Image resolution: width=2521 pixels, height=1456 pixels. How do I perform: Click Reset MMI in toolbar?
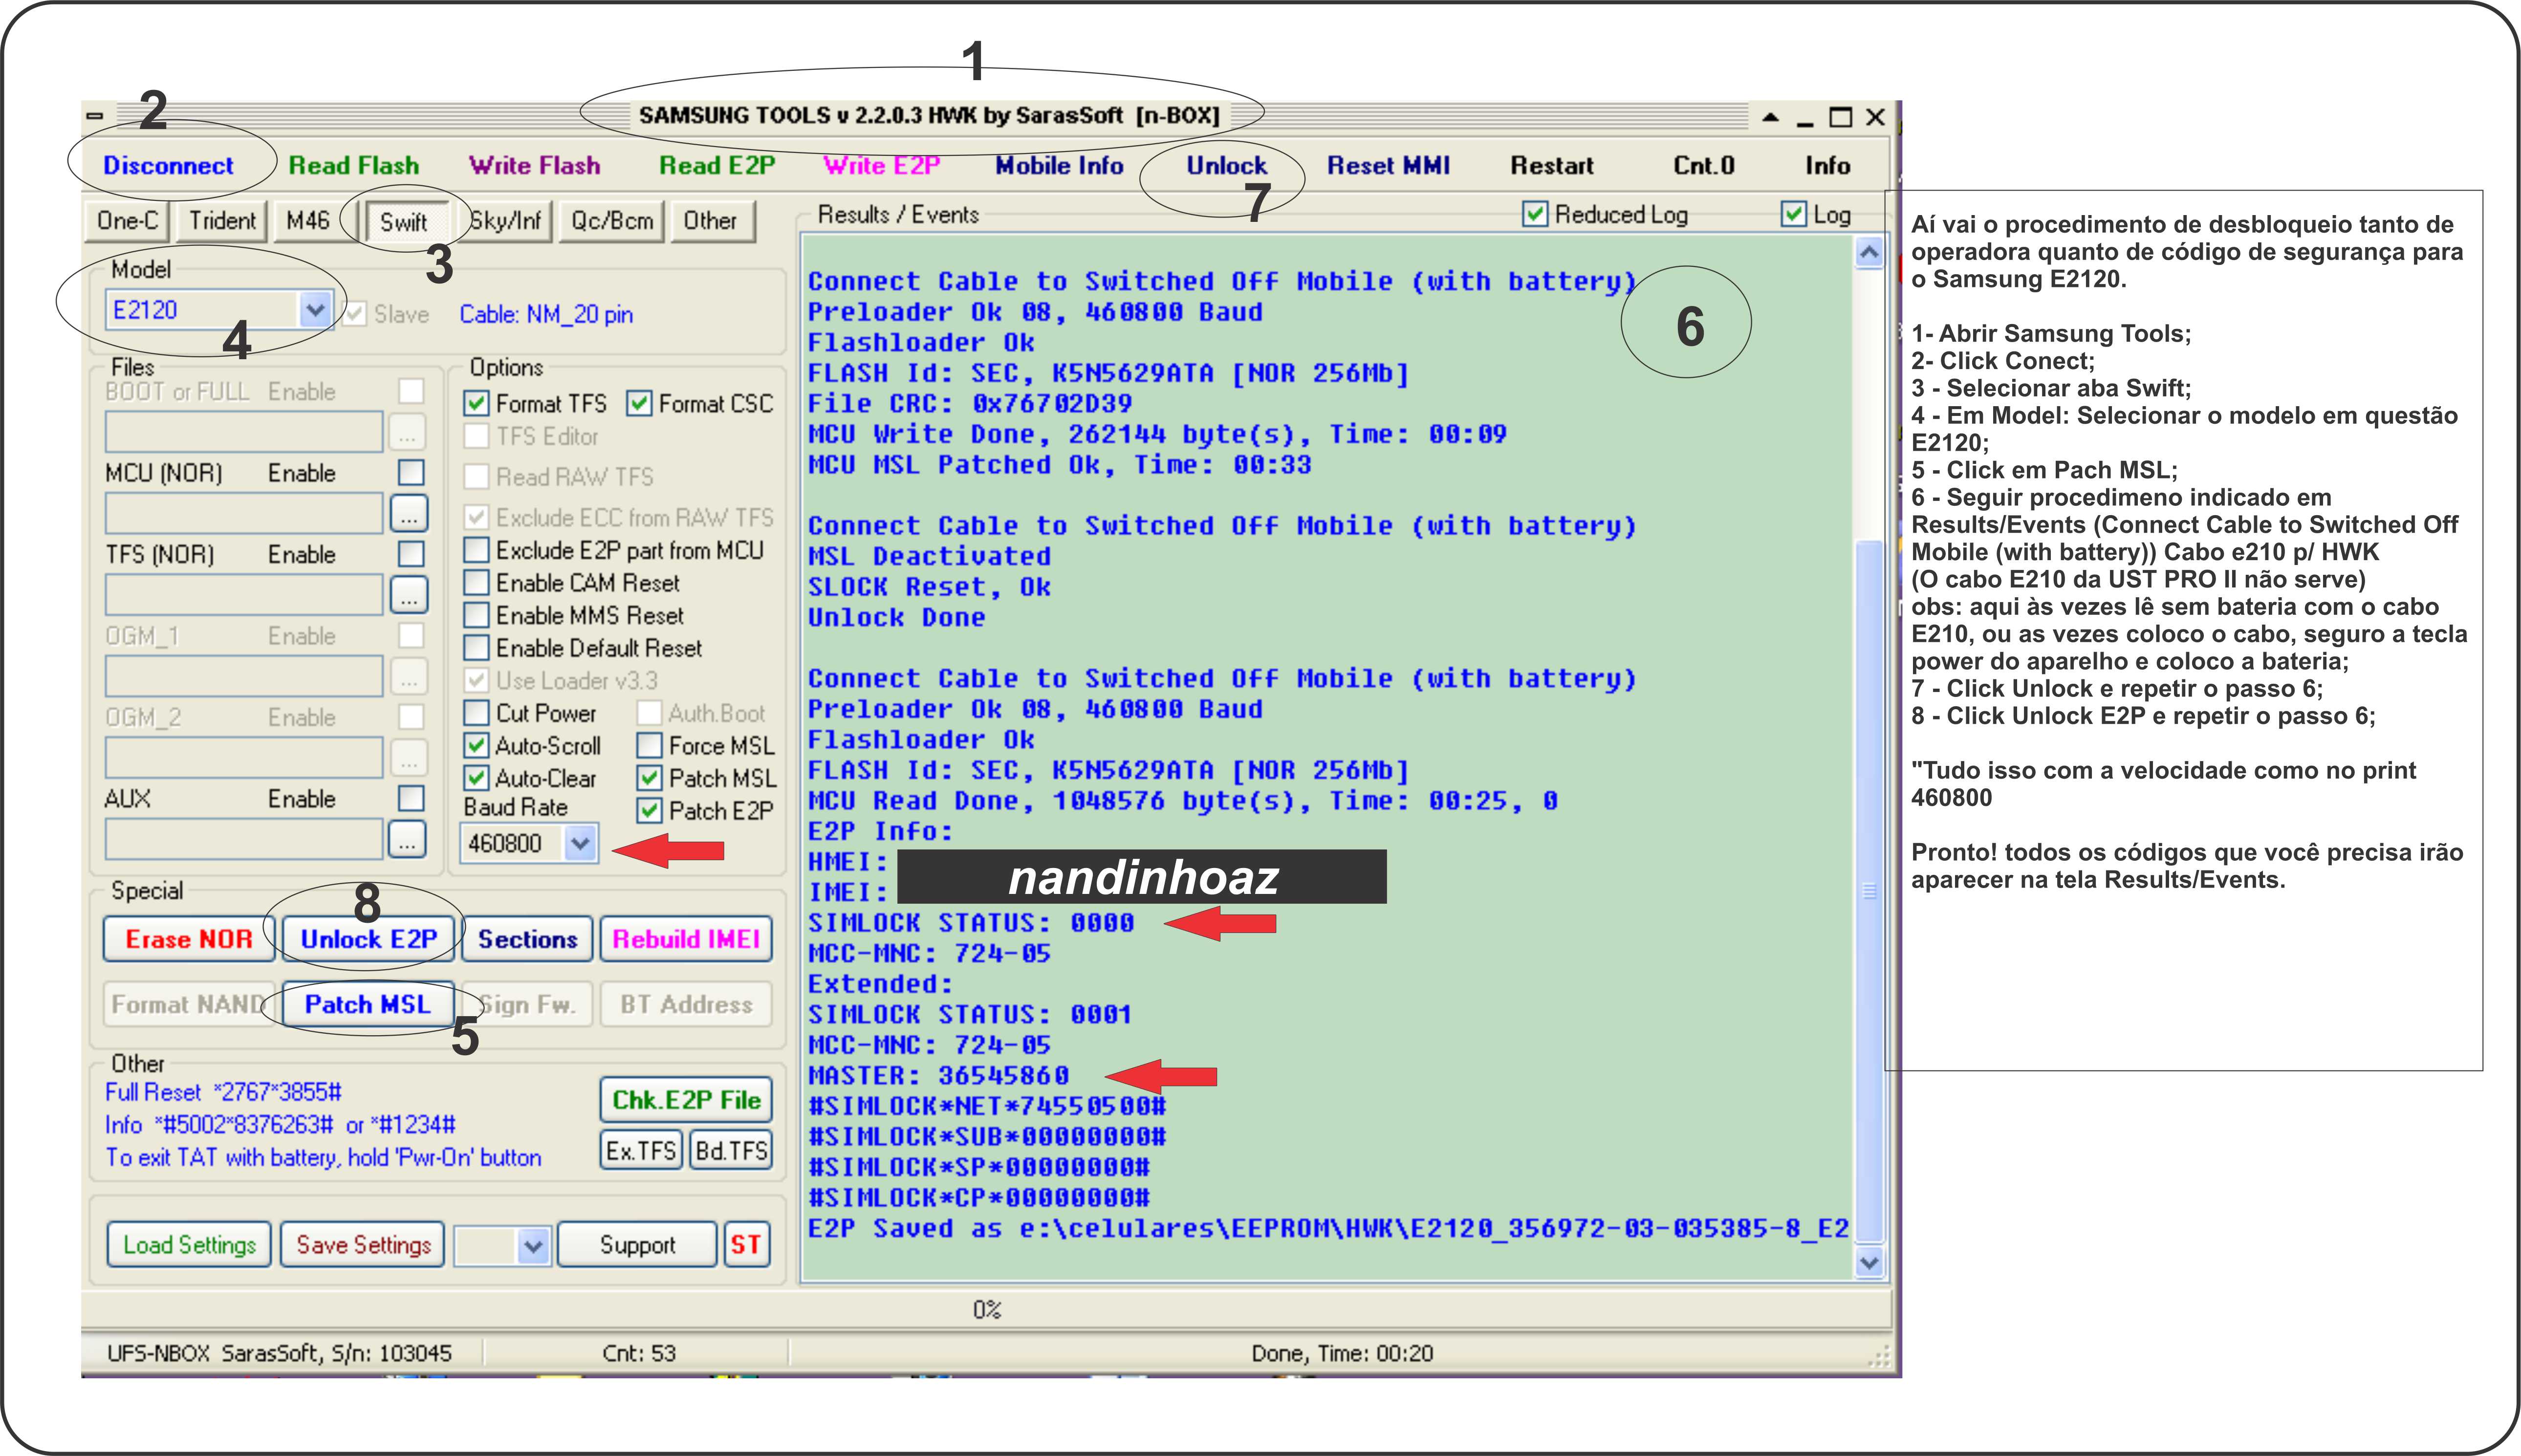1388,165
